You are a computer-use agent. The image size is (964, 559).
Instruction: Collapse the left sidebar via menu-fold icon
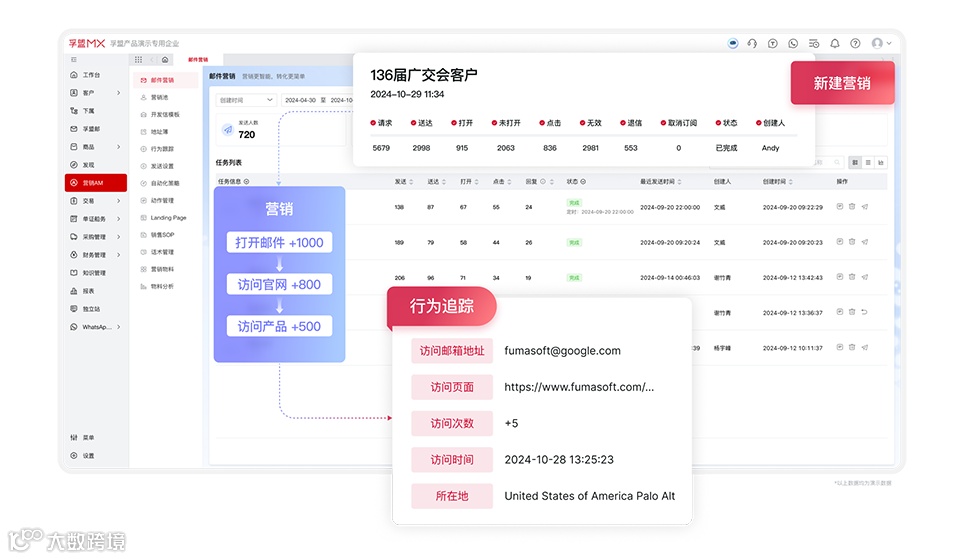(x=74, y=60)
